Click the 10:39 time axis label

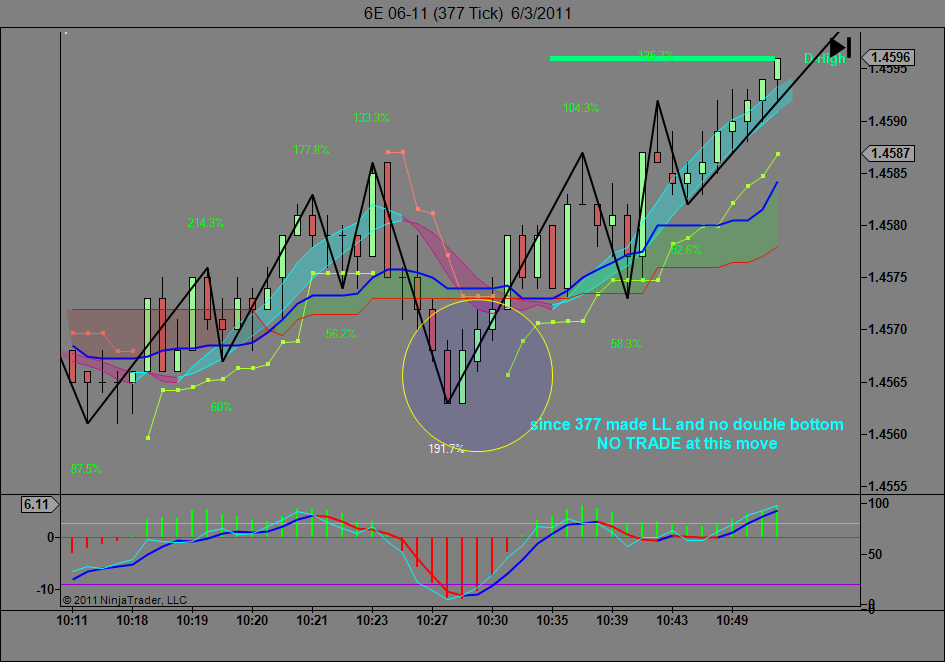point(612,620)
